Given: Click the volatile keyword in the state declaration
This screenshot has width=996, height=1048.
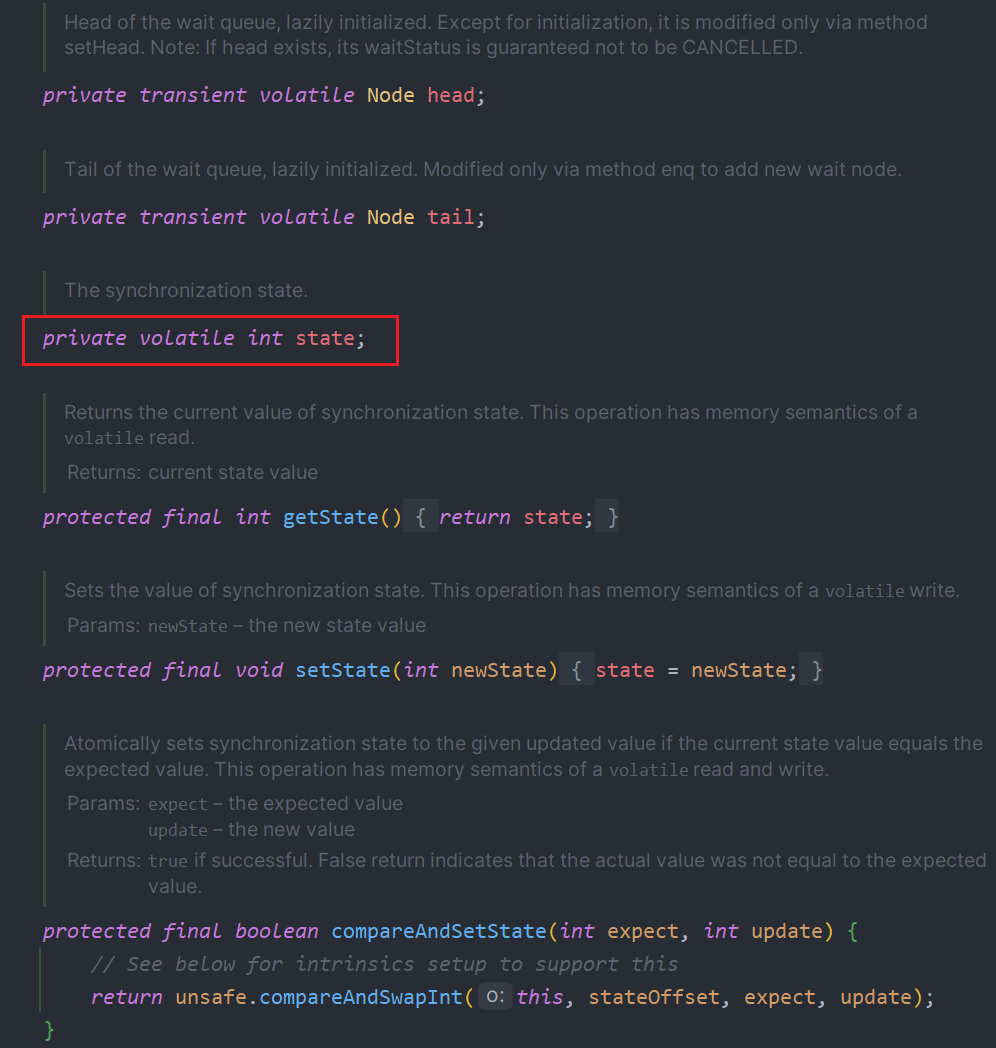Looking at the screenshot, I should pyautogui.click(x=187, y=339).
